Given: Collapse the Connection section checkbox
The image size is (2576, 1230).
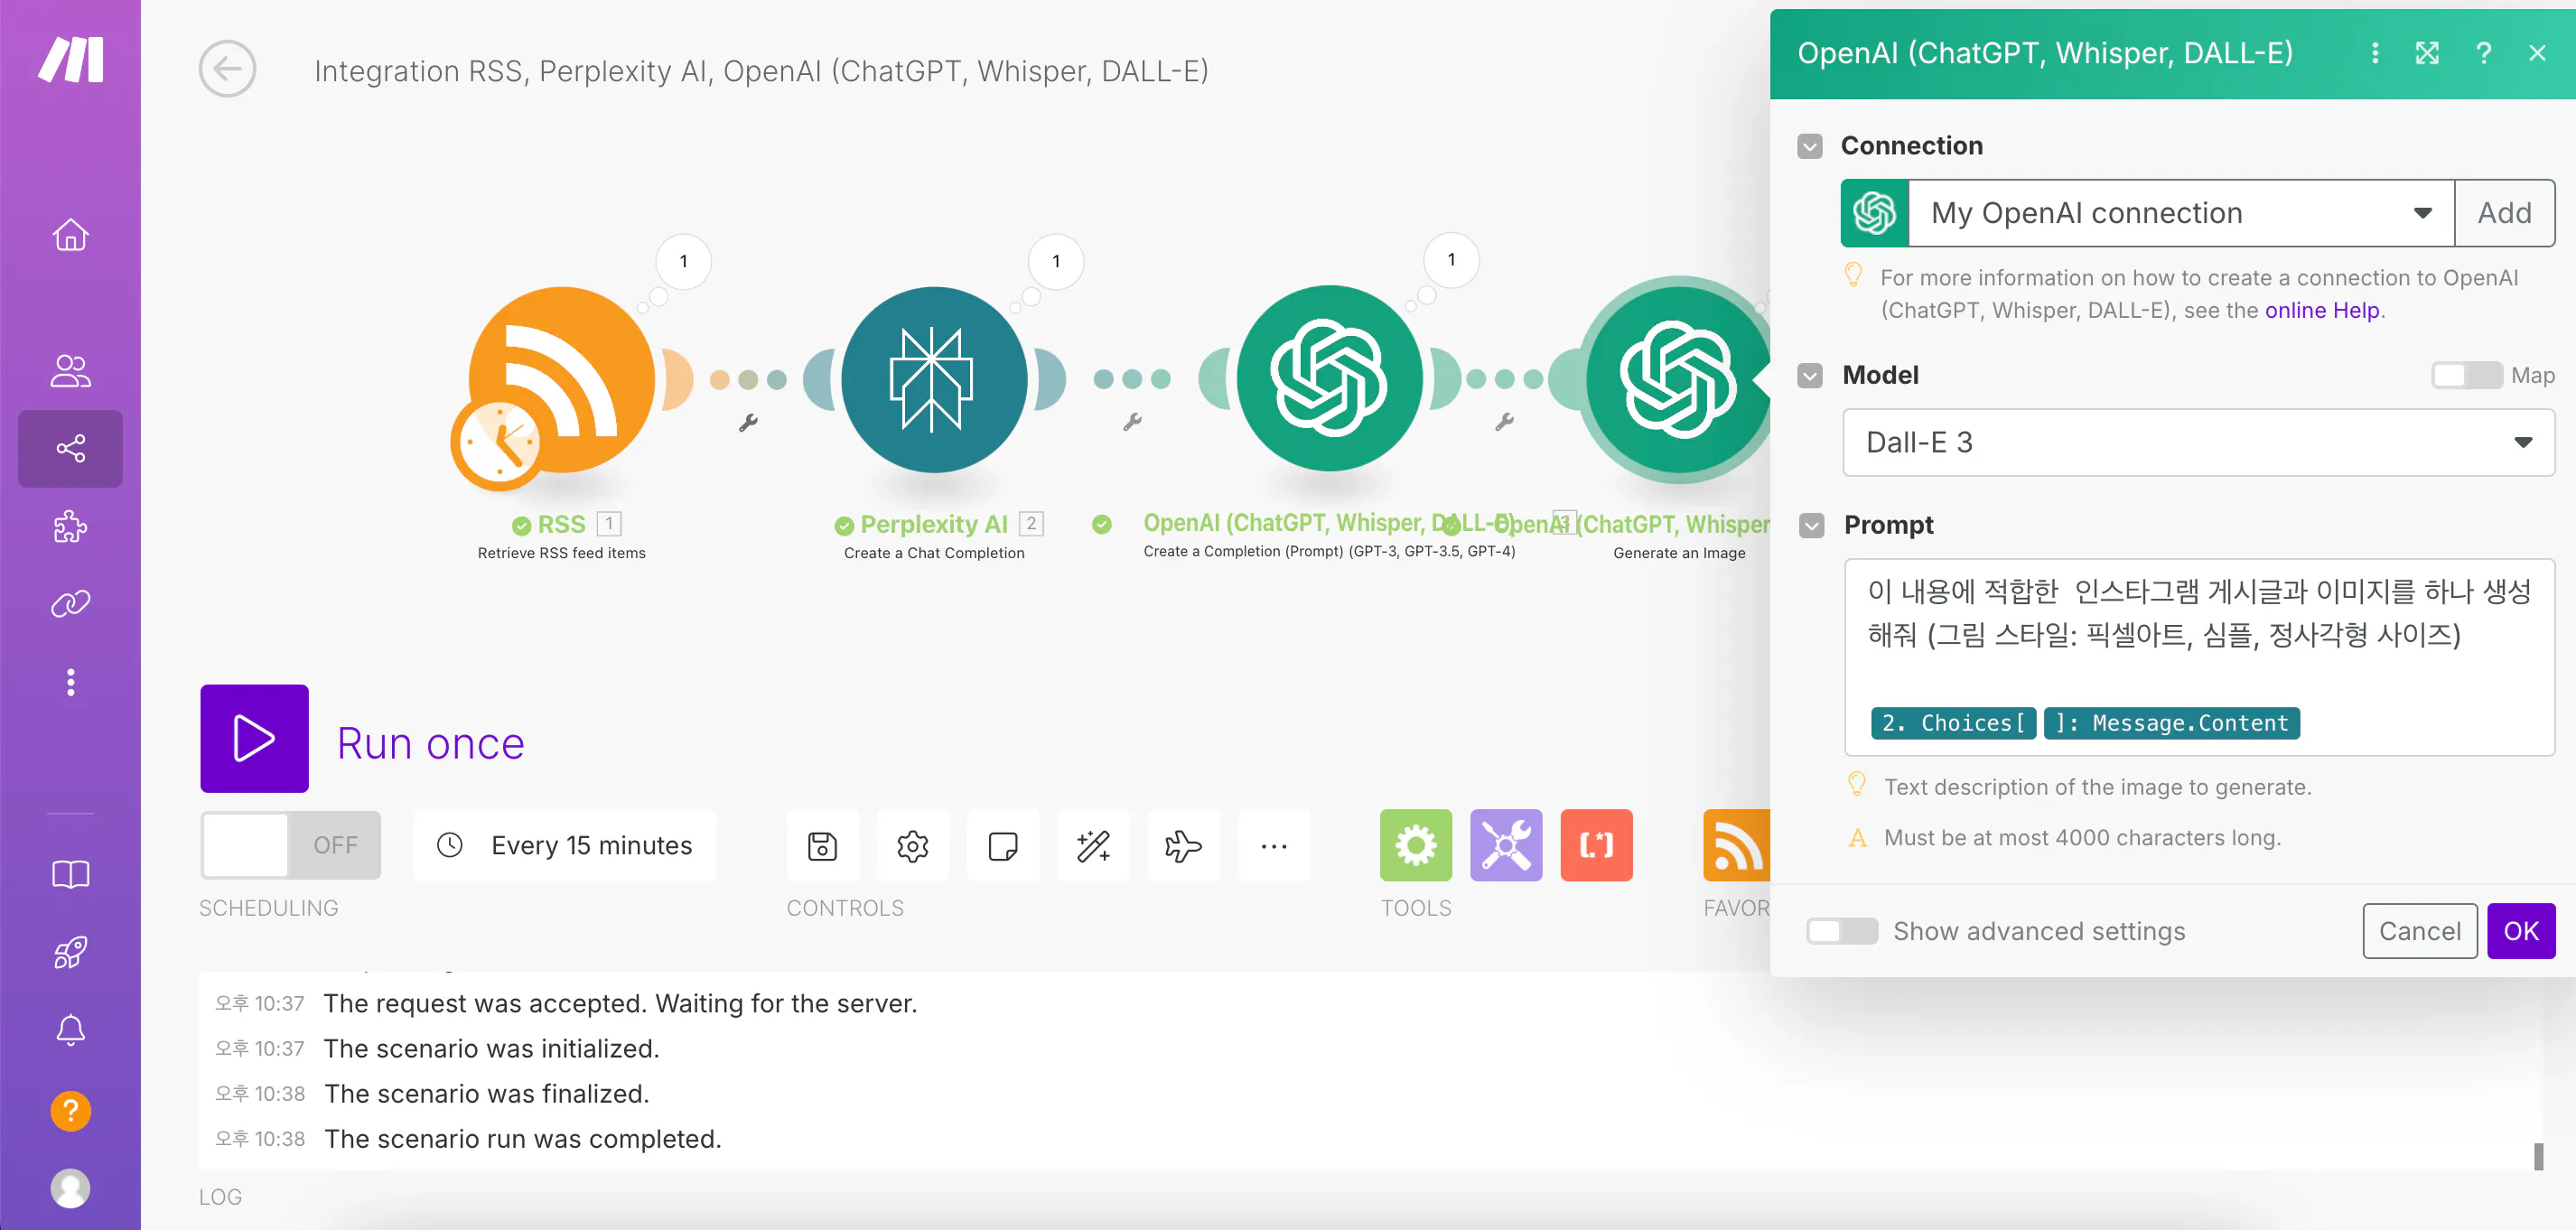Looking at the screenshot, I should coord(1809,146).
